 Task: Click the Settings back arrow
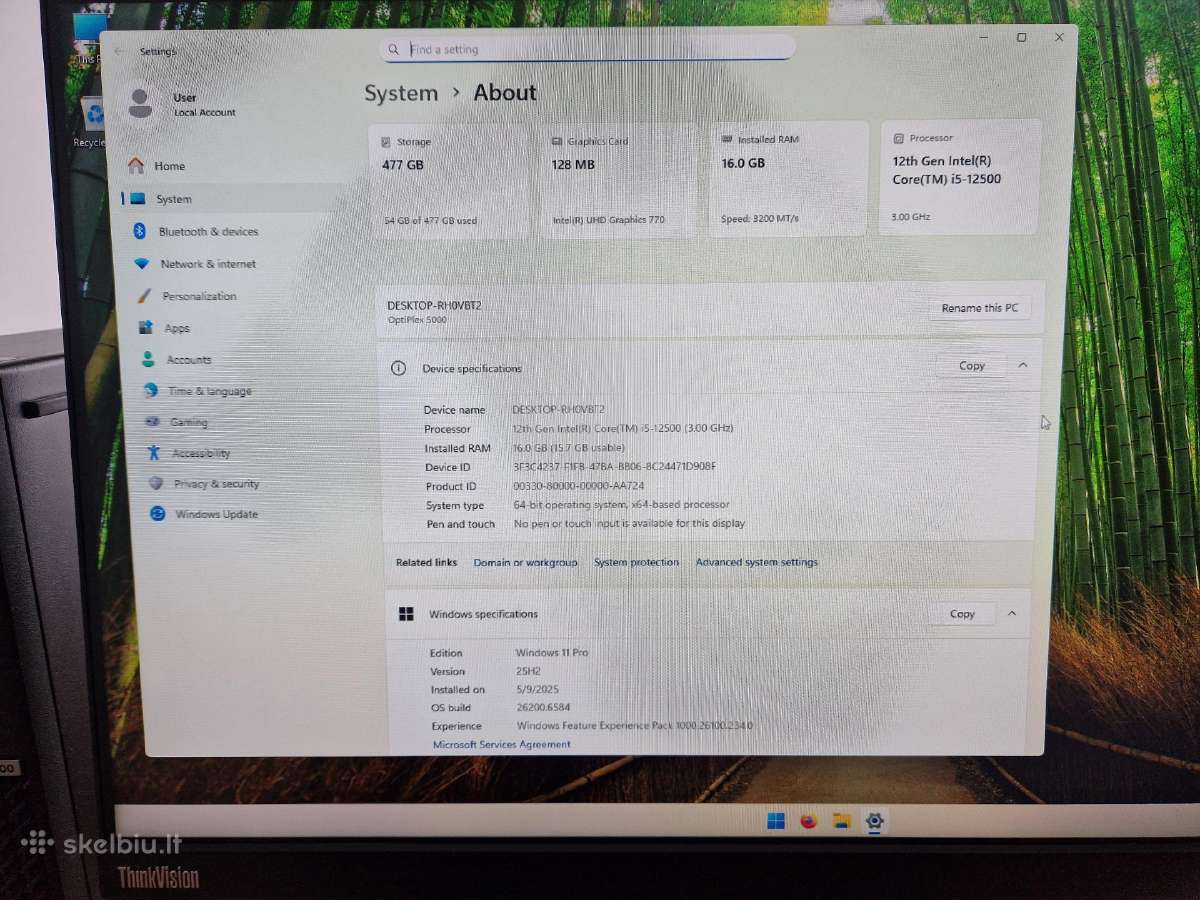pyautogui.click(x=119, y=51)
